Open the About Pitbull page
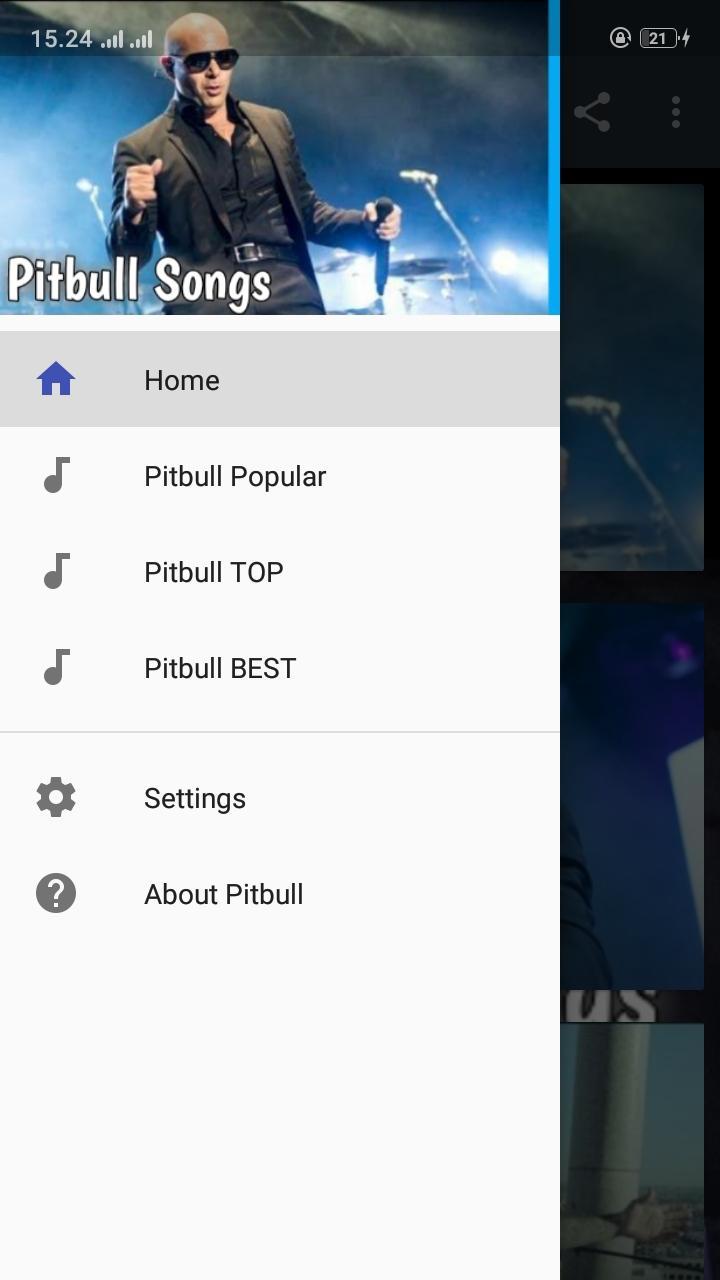 pyautogui.click(x=280, y=894)
